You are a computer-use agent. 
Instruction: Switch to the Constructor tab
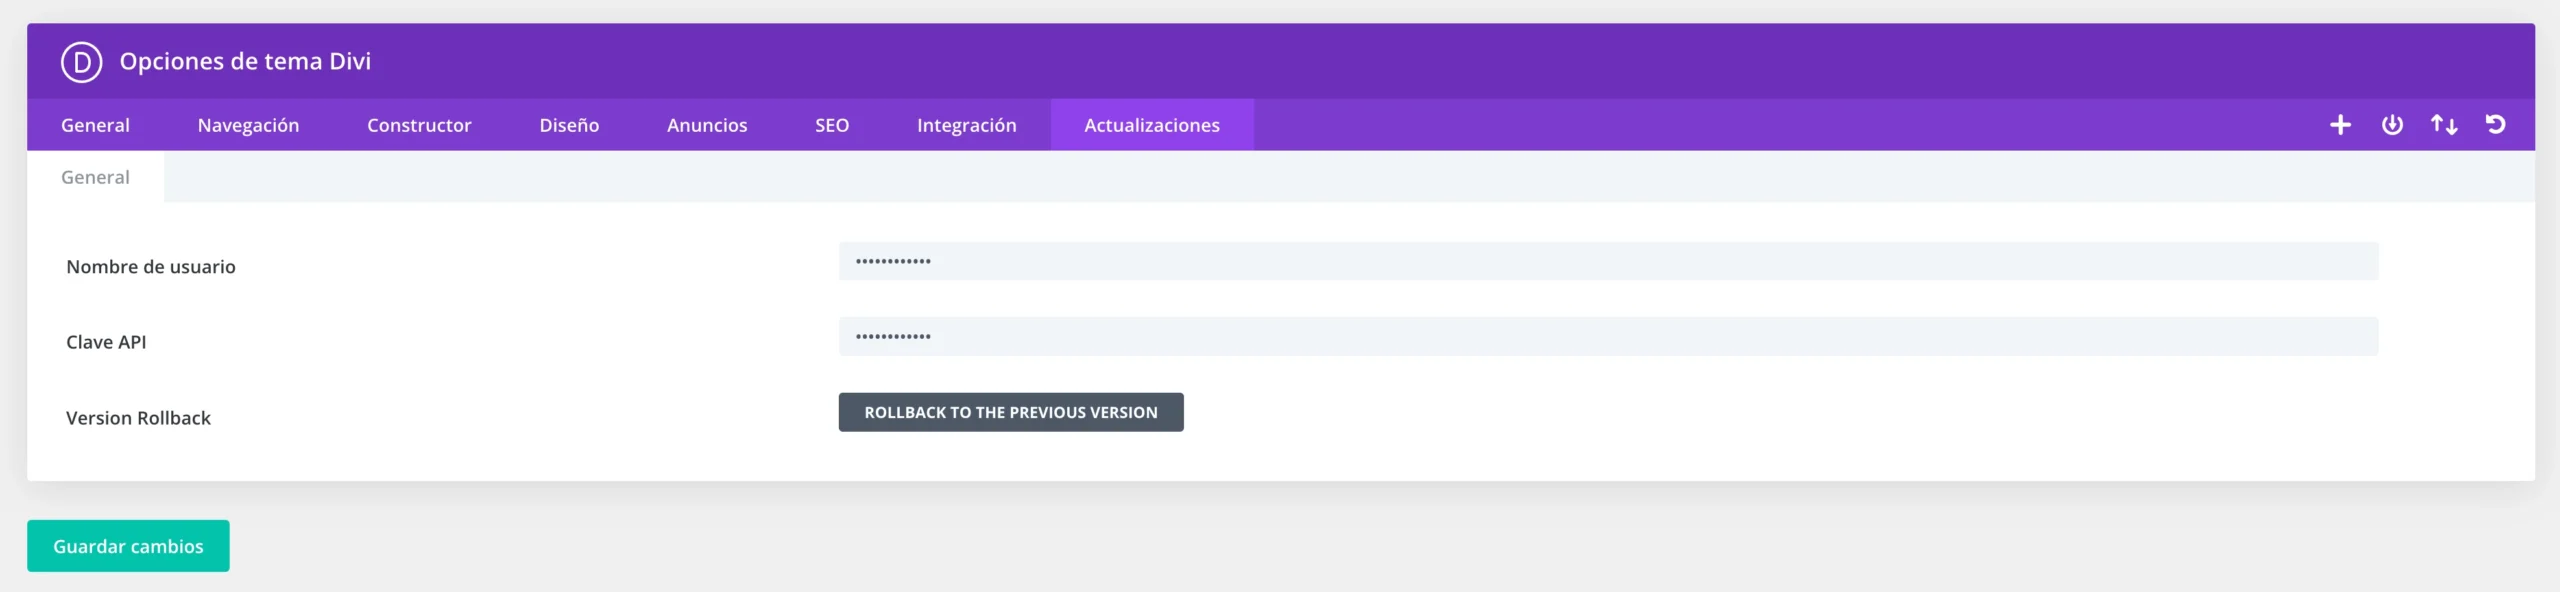pos(419,125)
